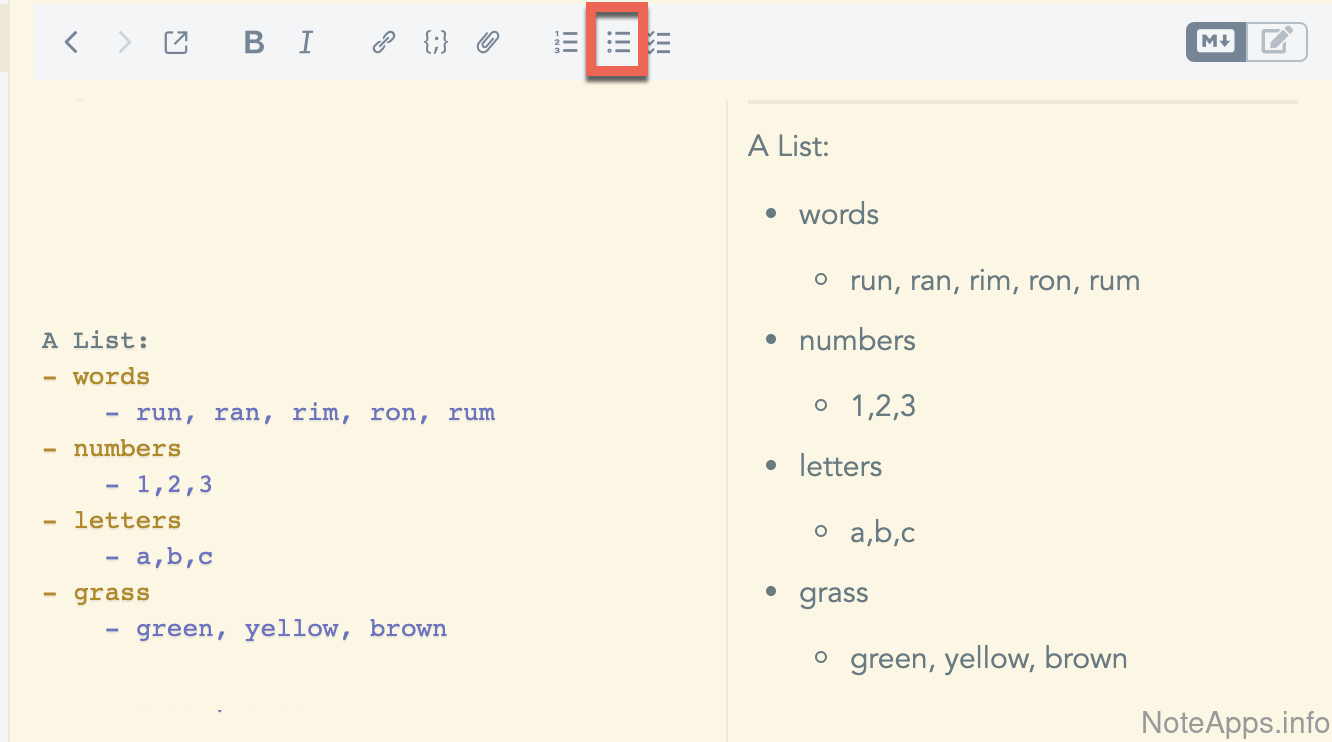The height and width of the screenshot is (742, 1332).
Task: Click 'green, yellow, brown' in the Markdown source
Action: pos(291,629)
